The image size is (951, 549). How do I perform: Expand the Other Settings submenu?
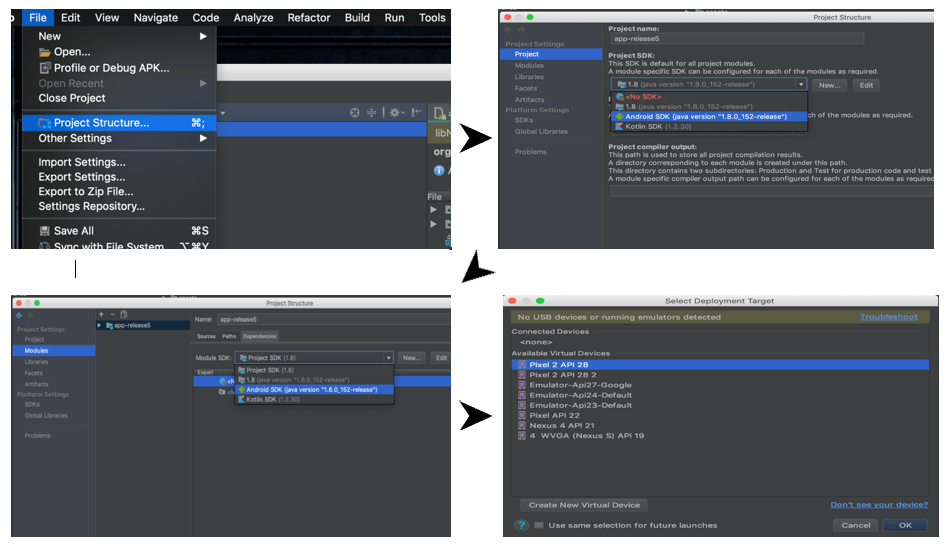tap(203, 138)
